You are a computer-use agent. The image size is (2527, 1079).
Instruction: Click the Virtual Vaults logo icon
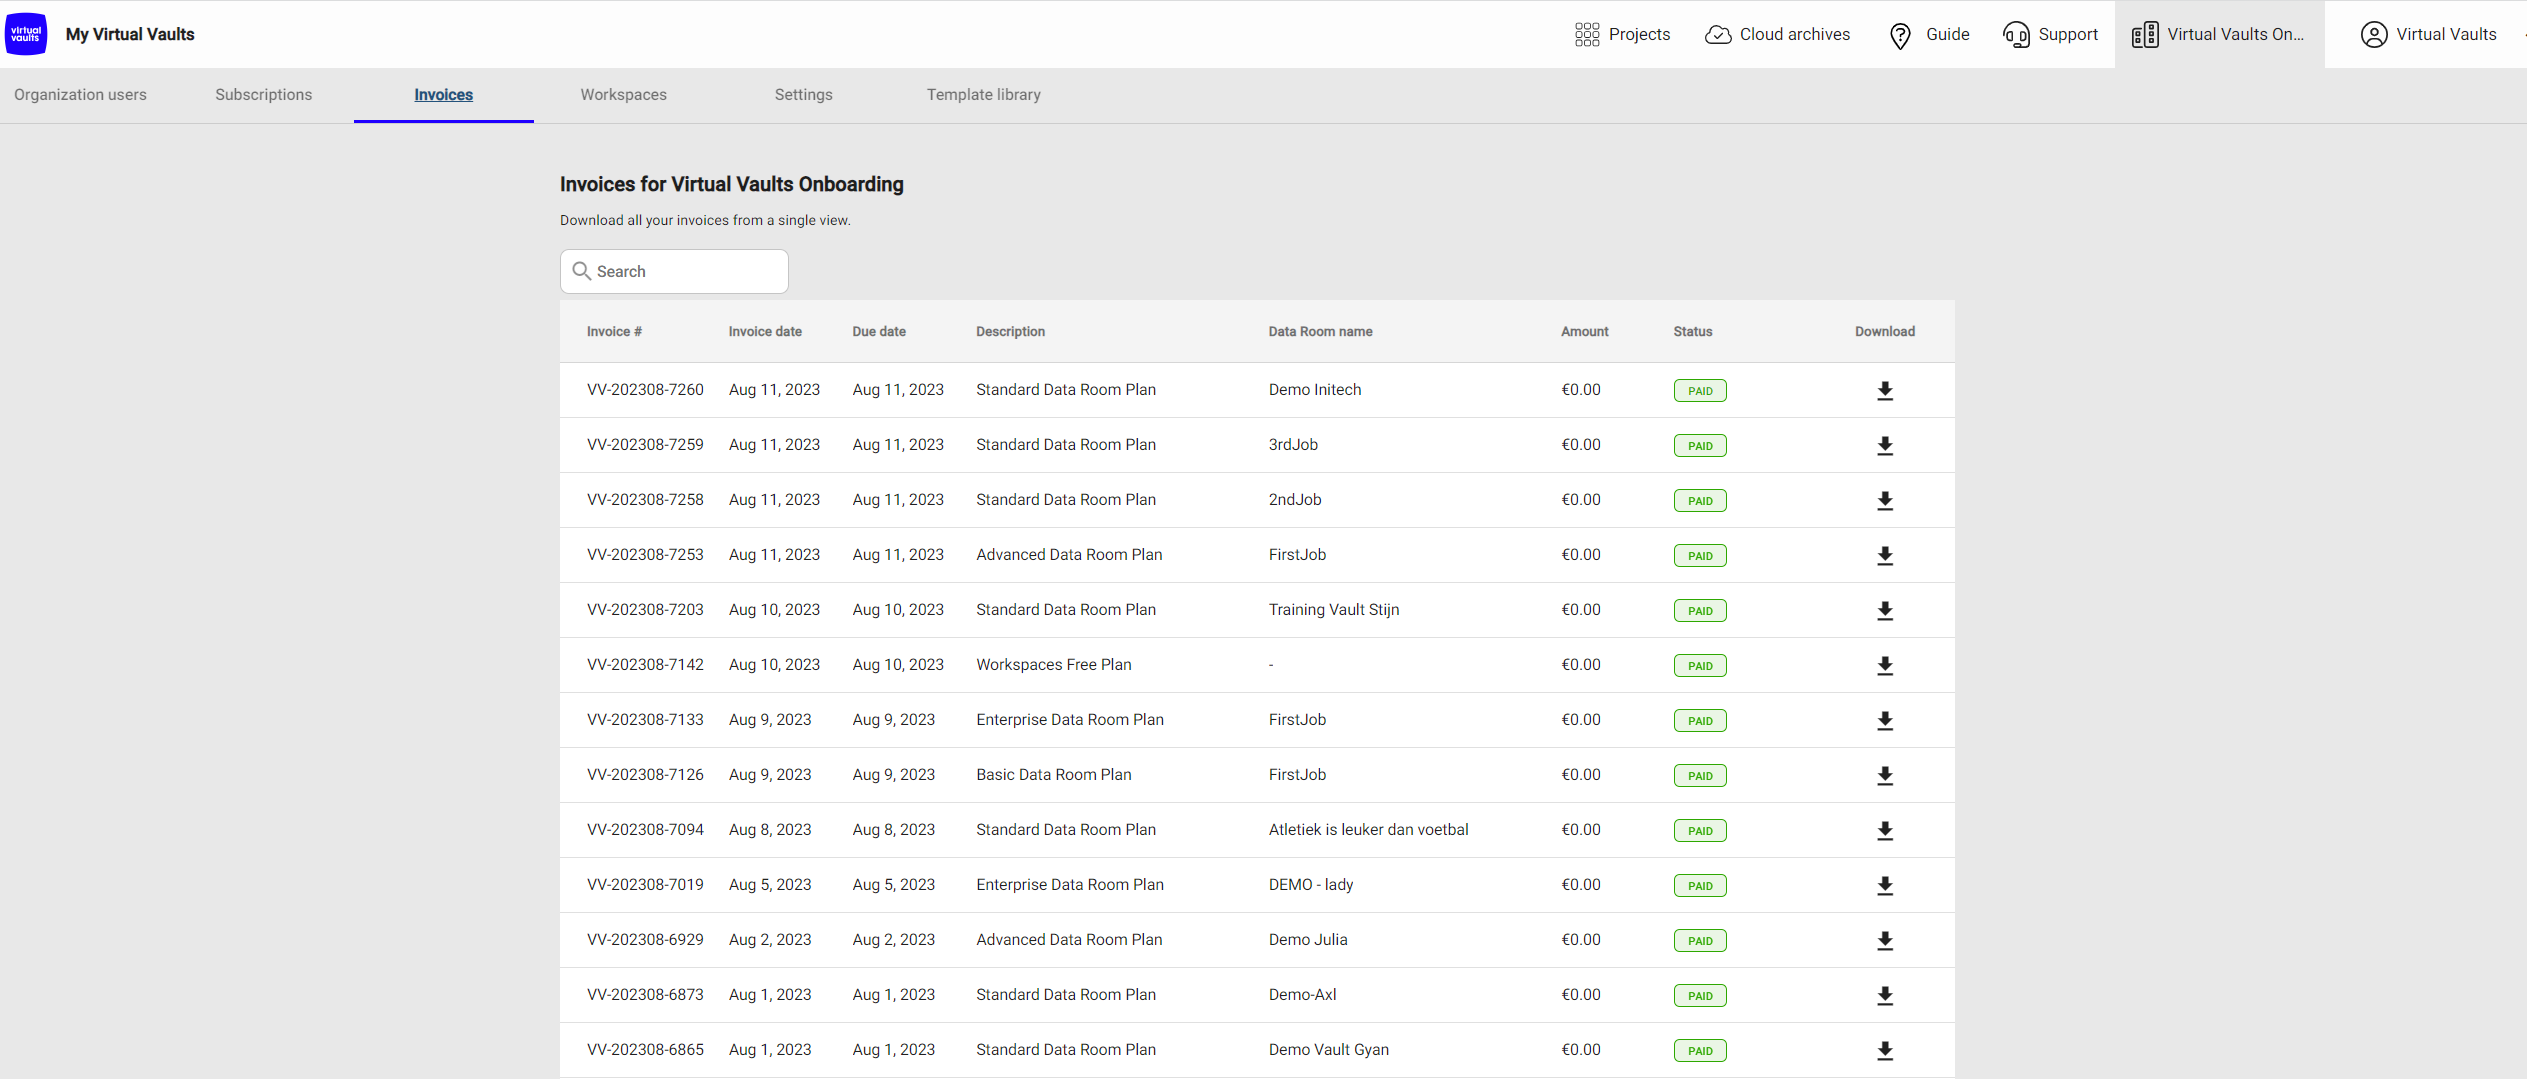coord(26,34)
